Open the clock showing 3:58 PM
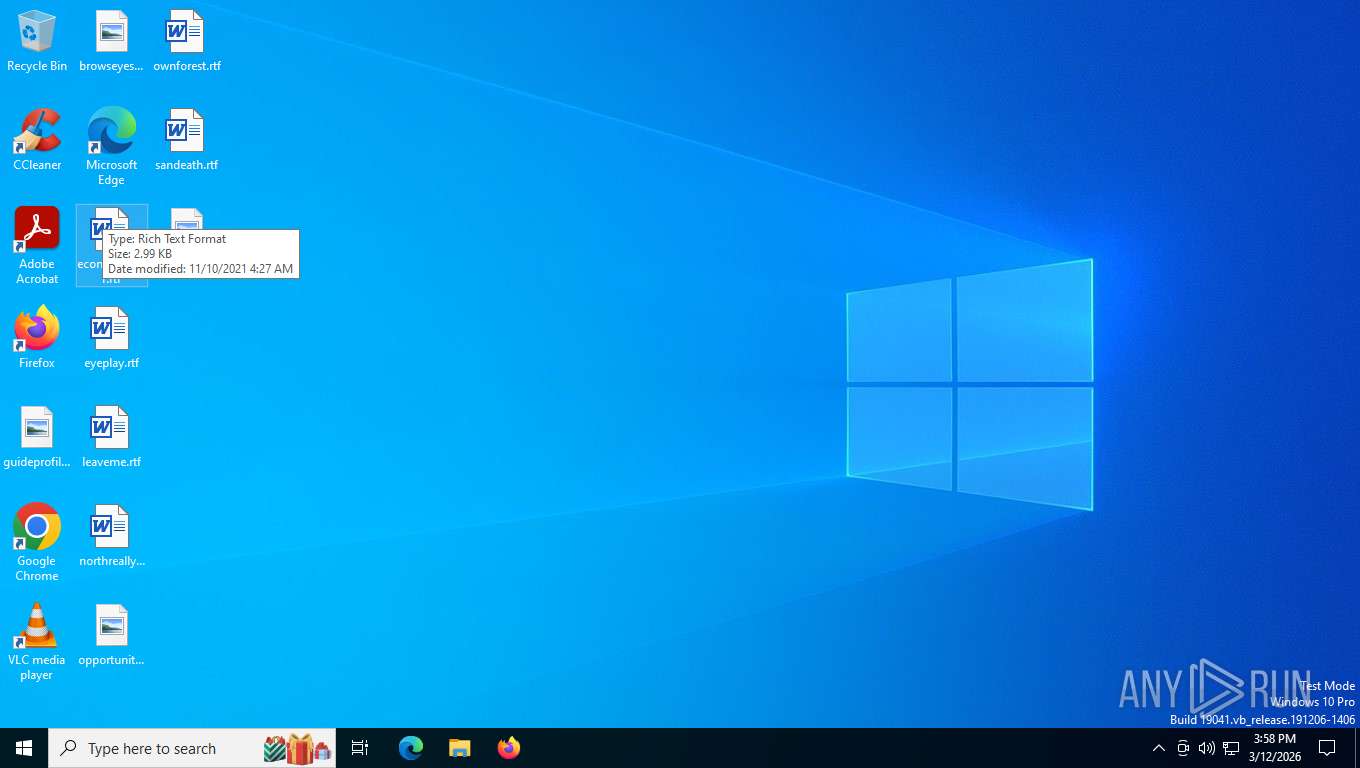This screenshot has height=768, width=1360. click(1274, 748)
